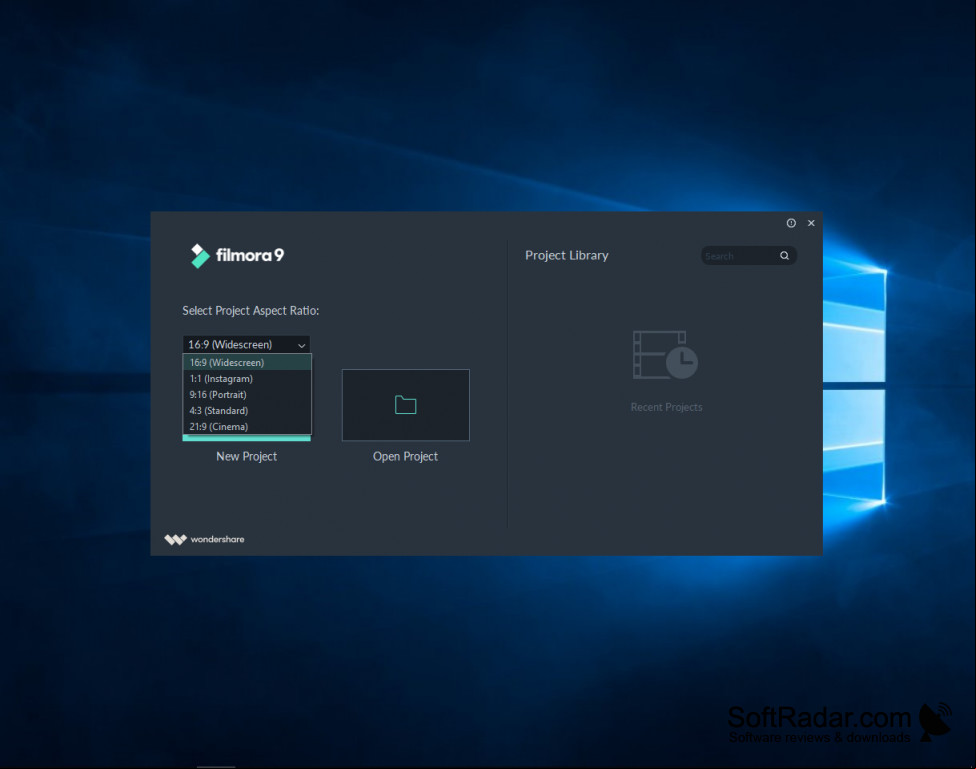Close the Filmora9 startup window
This screenshot has width=976, height=769.
[x=811, y=223]
